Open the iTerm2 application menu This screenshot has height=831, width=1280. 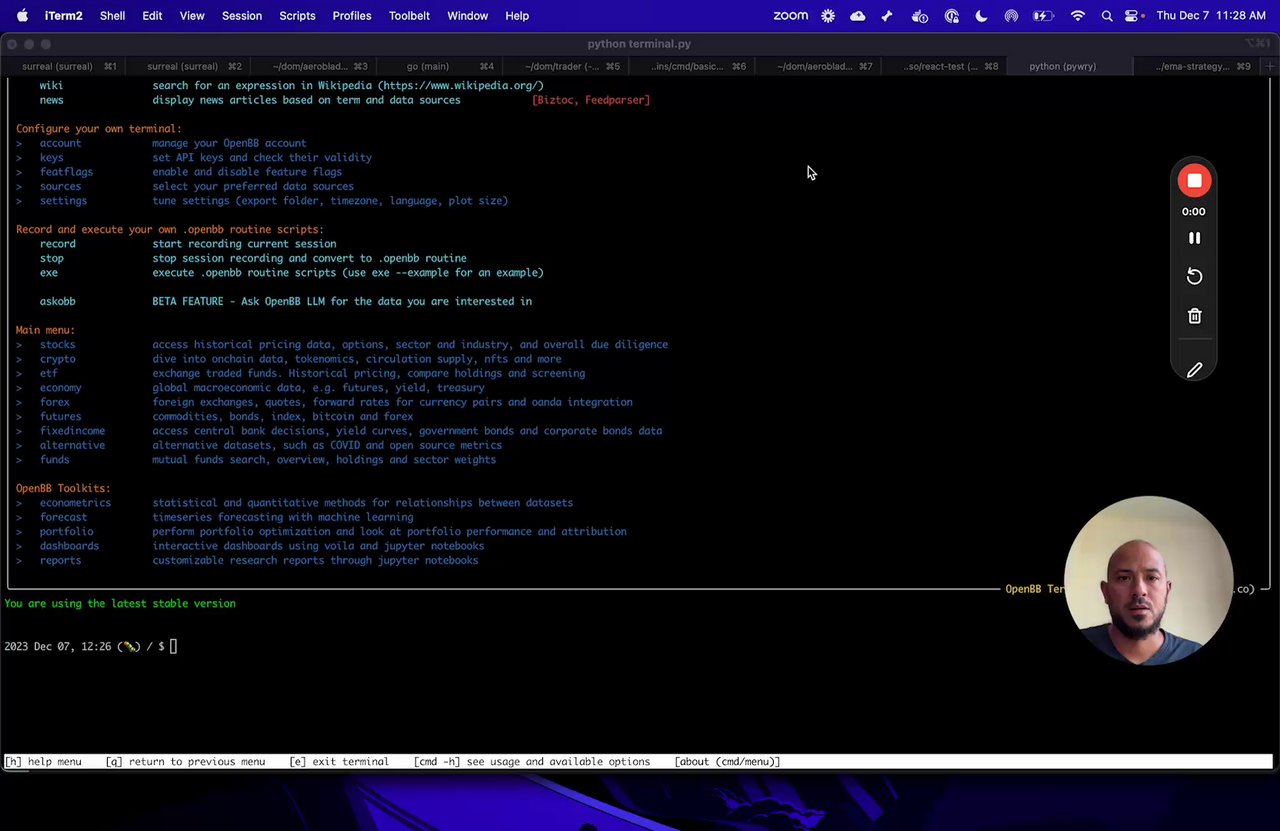[x=63, y=16]
